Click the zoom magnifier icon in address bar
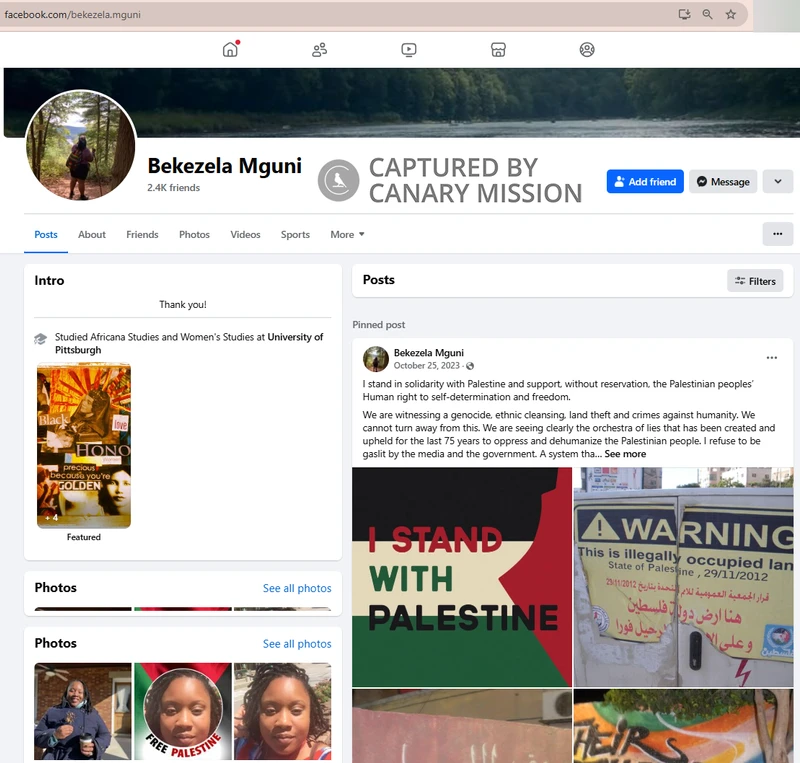800x763 pixels. [707, 14]
